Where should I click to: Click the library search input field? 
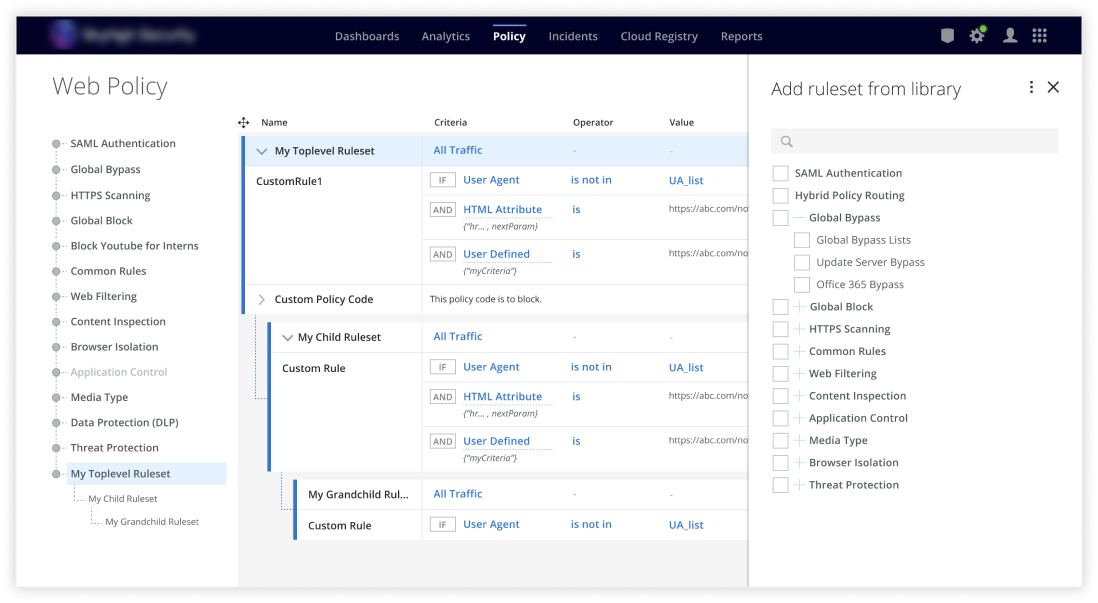pos(920,142)
